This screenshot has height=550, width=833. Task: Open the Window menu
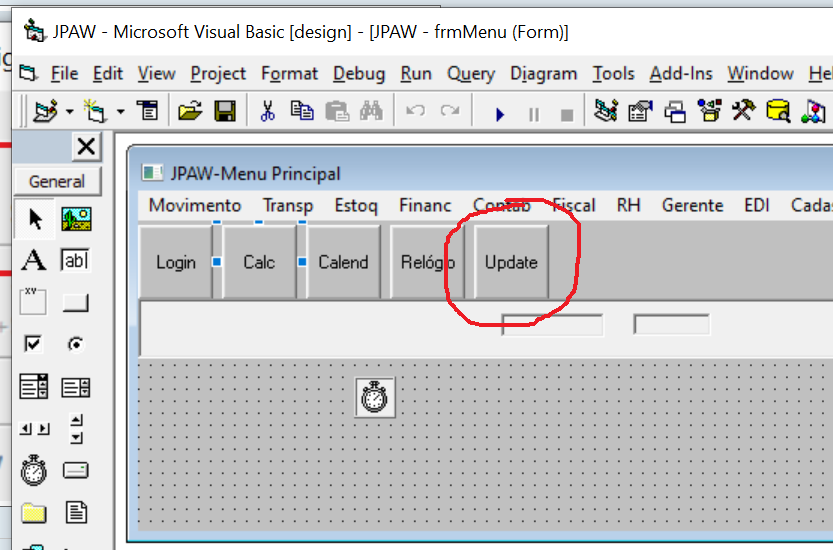(761, 73)
